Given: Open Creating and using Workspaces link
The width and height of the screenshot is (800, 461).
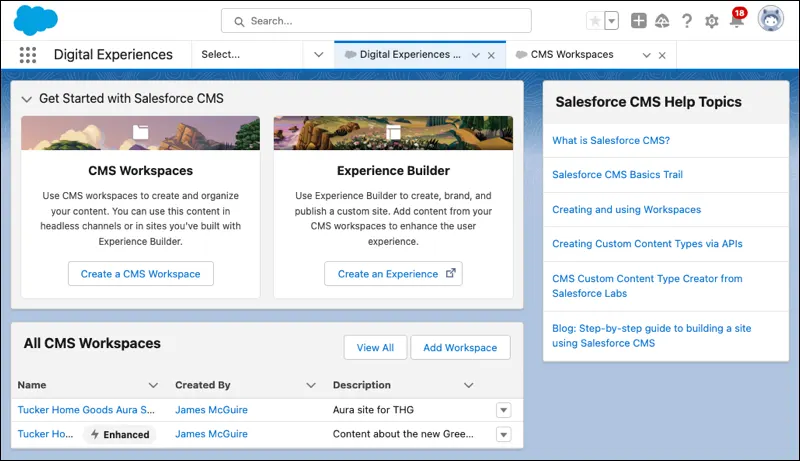Looking at the screenshot, I should tap(627, 210).
